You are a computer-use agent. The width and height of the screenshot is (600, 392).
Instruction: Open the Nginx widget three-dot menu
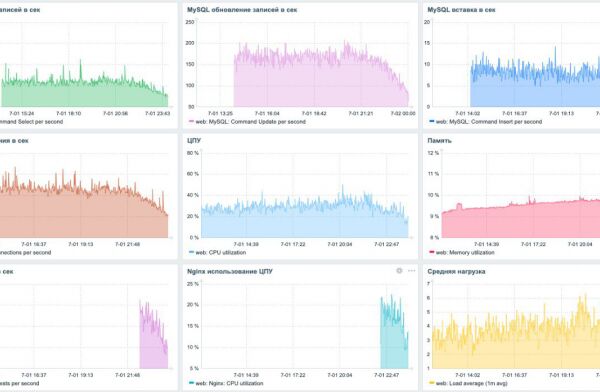pyautogui.click(x=411, y=271)
